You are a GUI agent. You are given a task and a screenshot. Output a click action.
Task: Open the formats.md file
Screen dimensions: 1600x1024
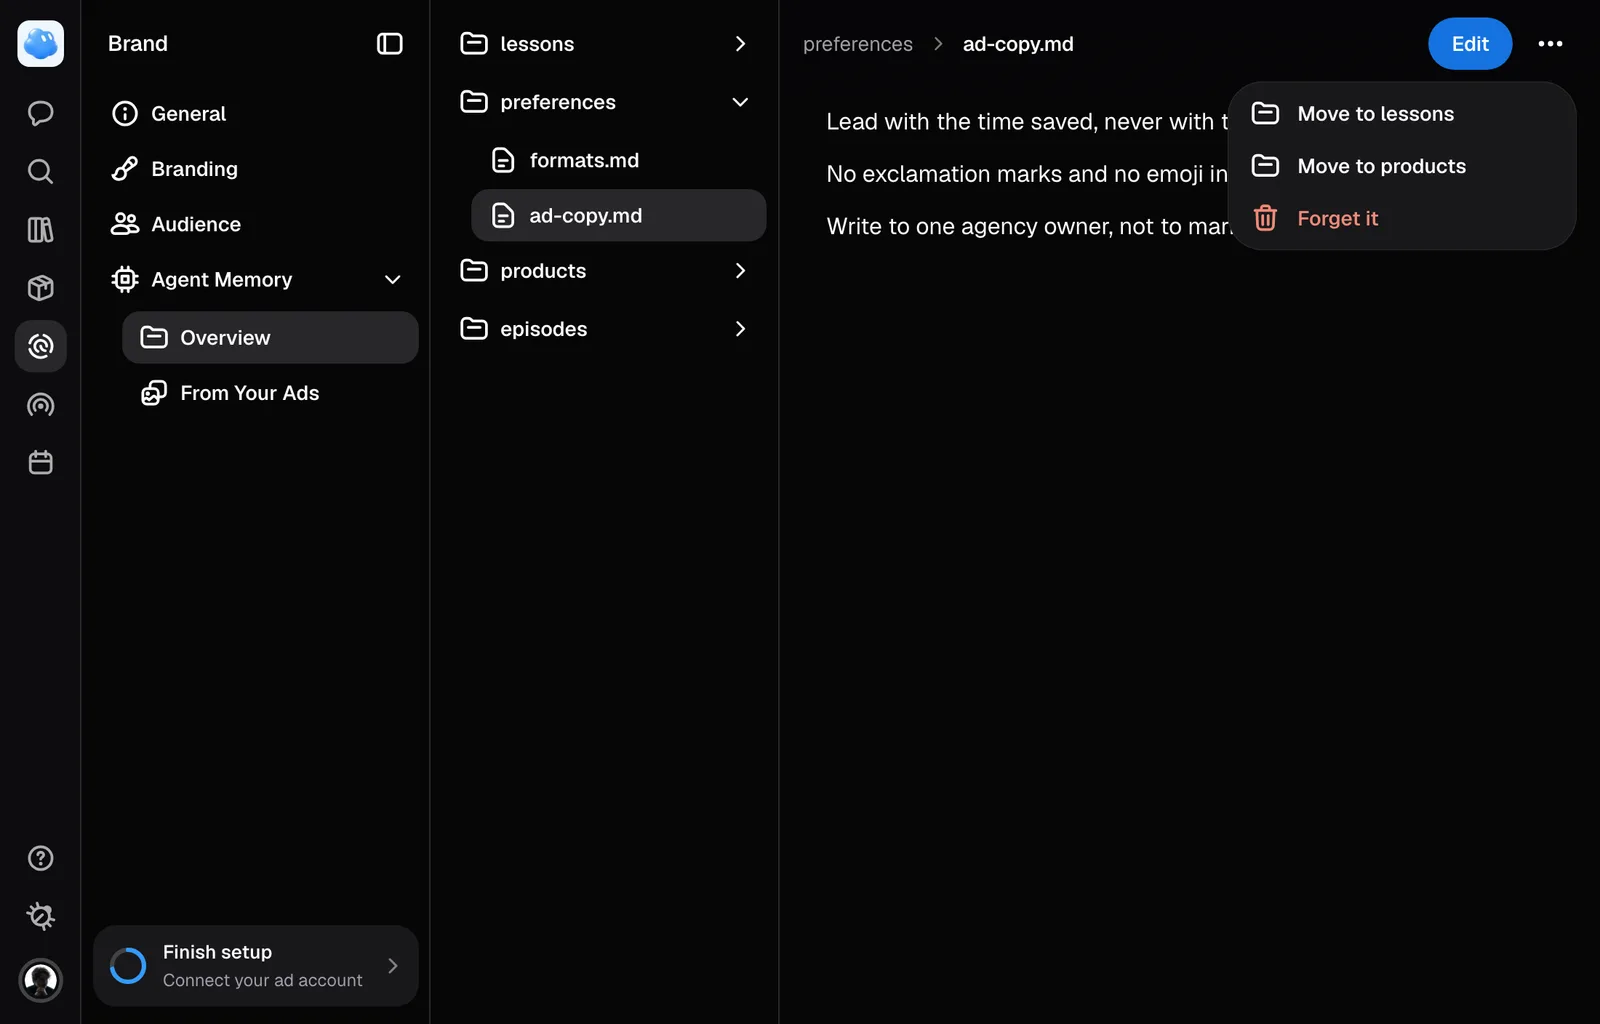tap(618, 160)
